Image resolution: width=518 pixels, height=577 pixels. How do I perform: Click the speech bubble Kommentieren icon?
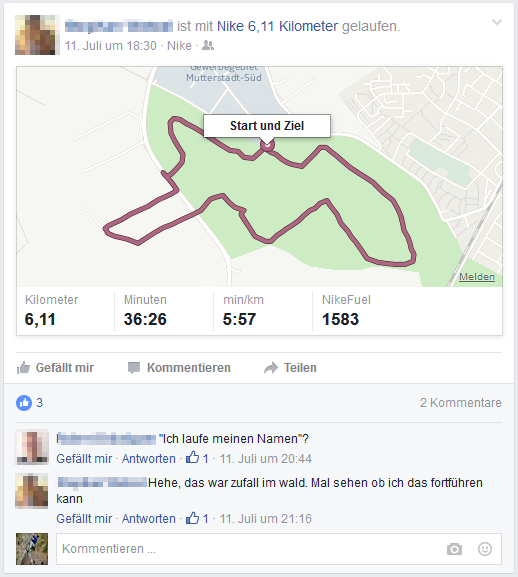pos(134,368)
